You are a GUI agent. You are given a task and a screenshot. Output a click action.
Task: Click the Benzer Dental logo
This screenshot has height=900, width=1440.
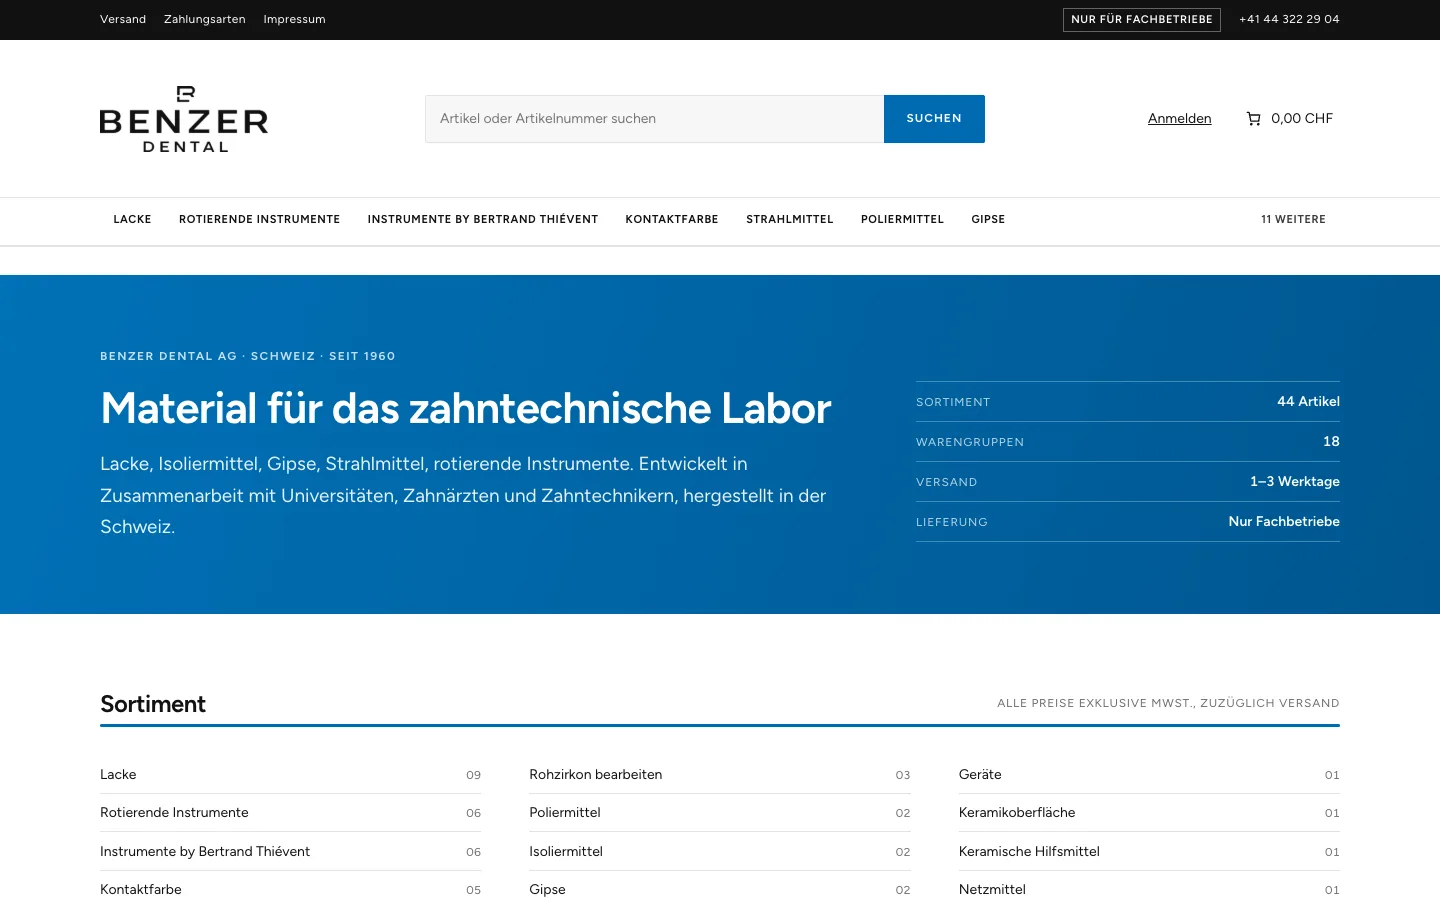click(184, 119)
